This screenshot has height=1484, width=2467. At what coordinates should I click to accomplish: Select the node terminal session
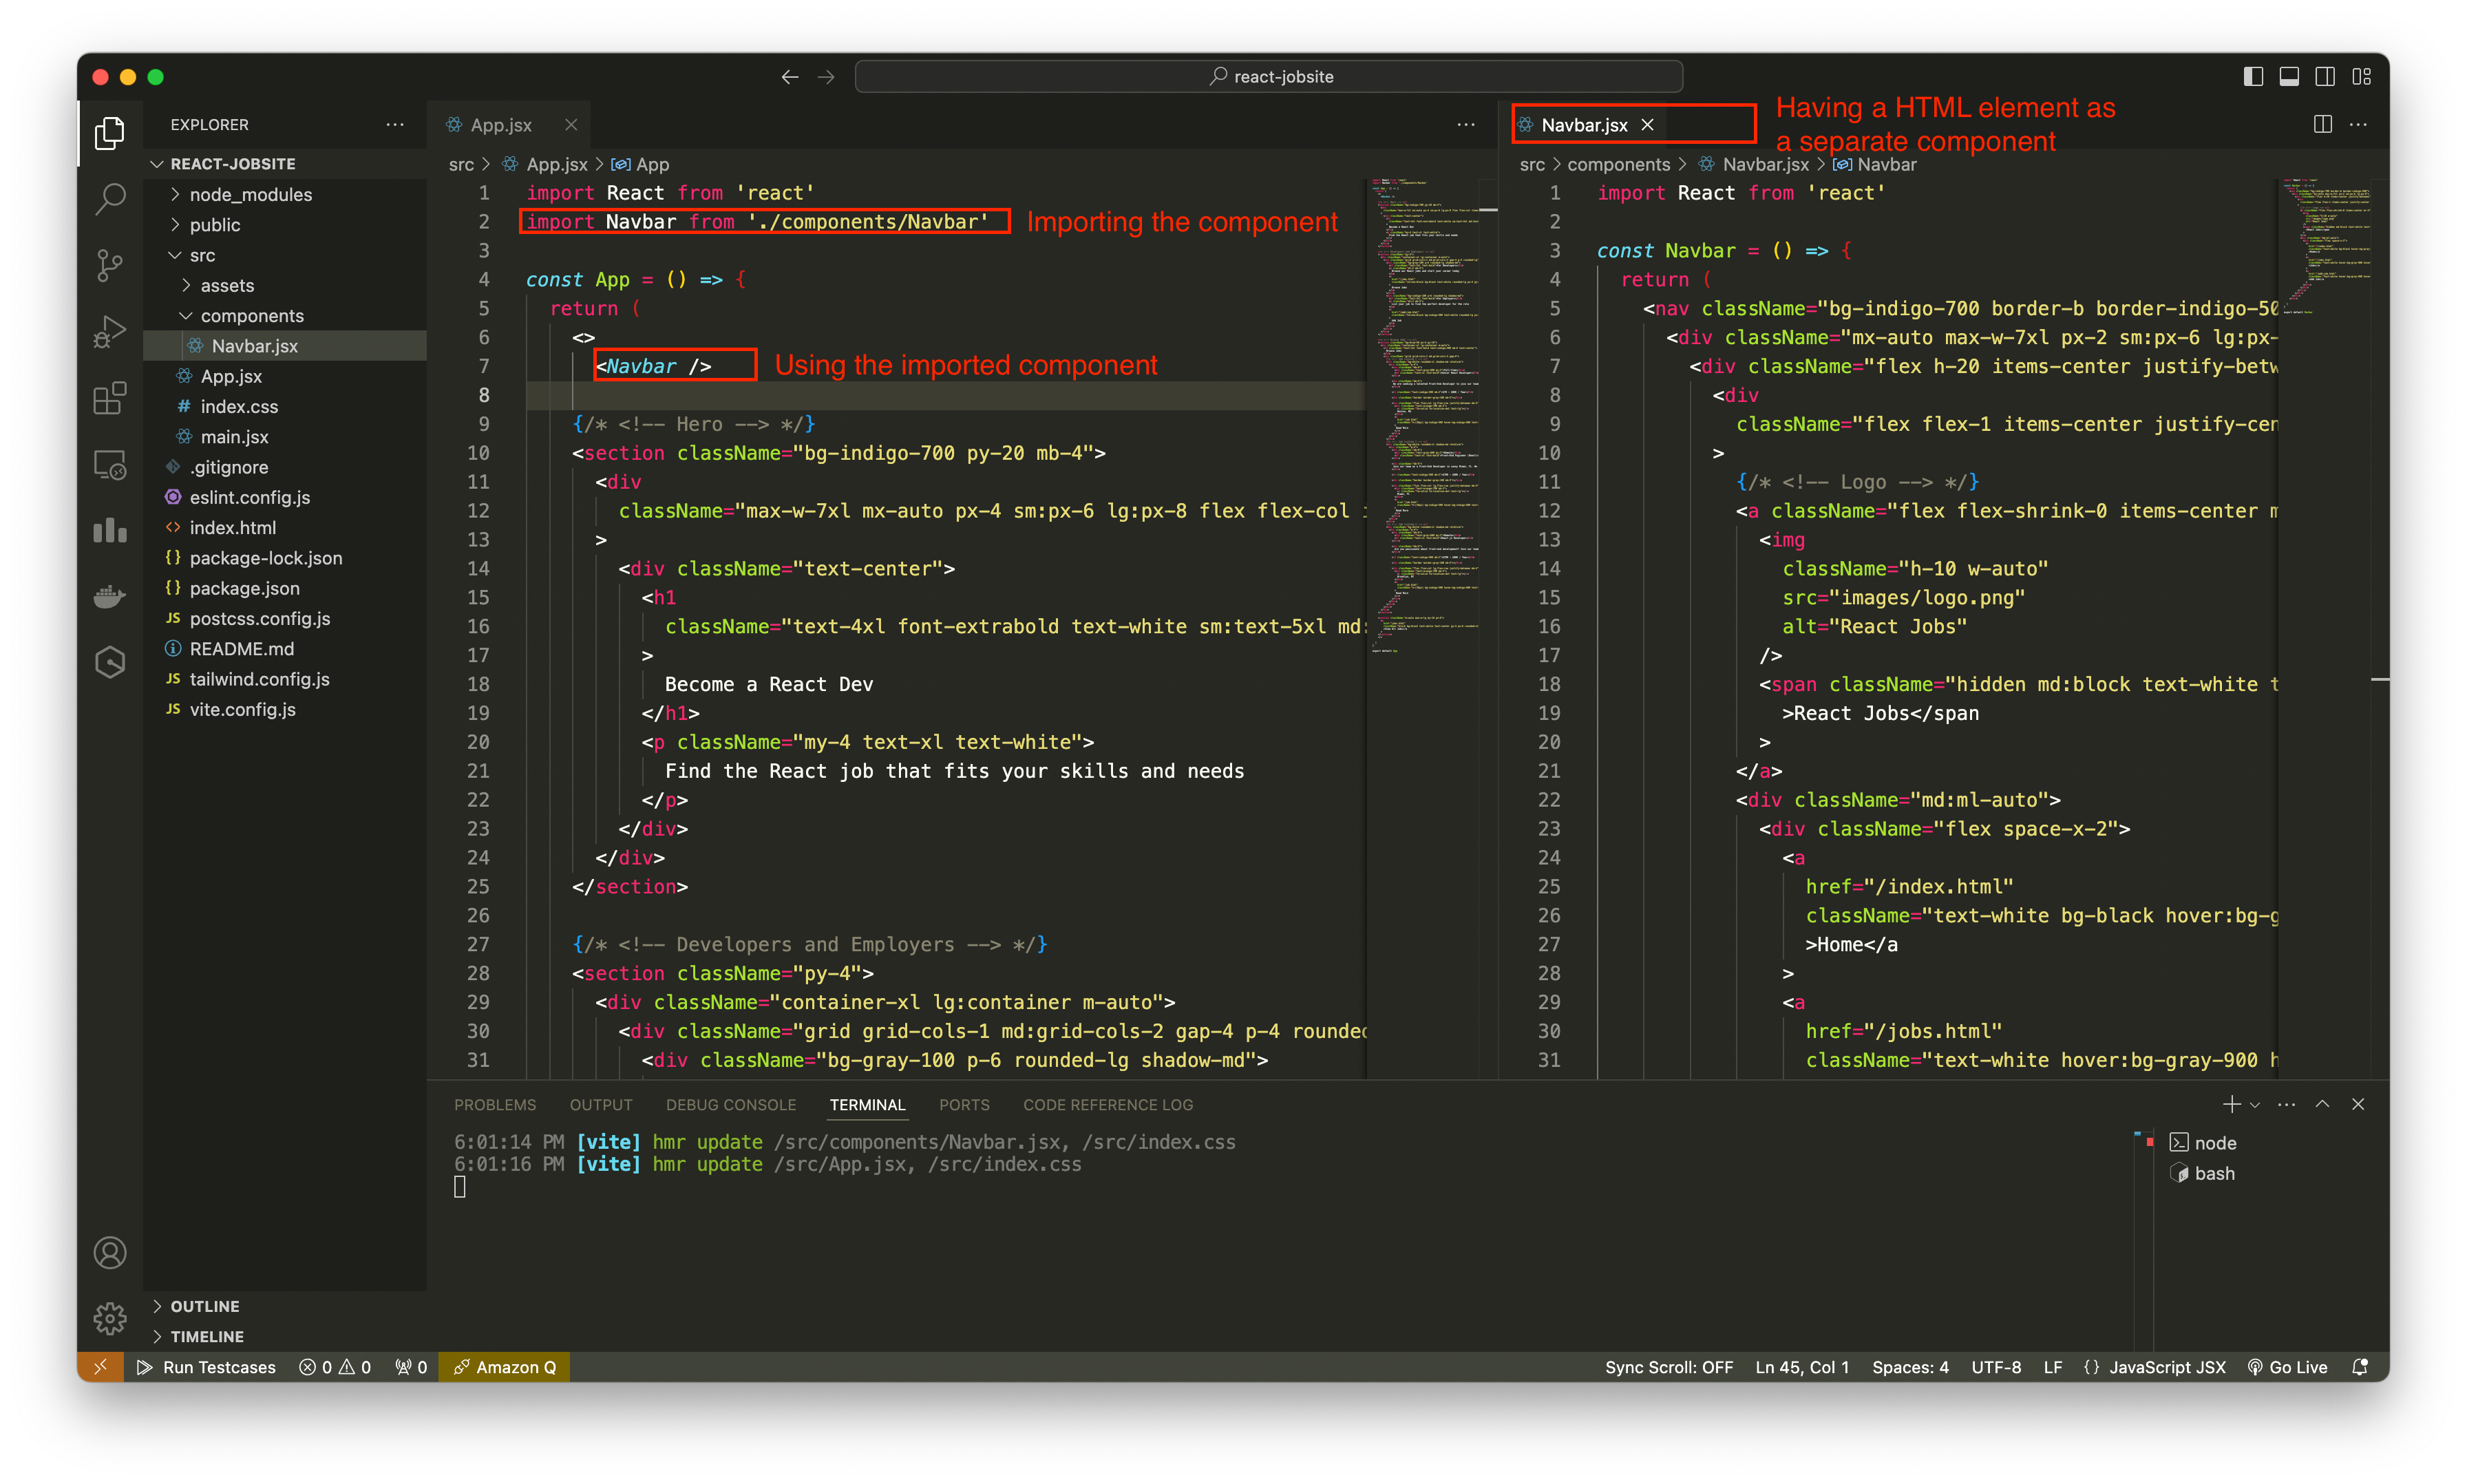(x=2203, y=1142)
